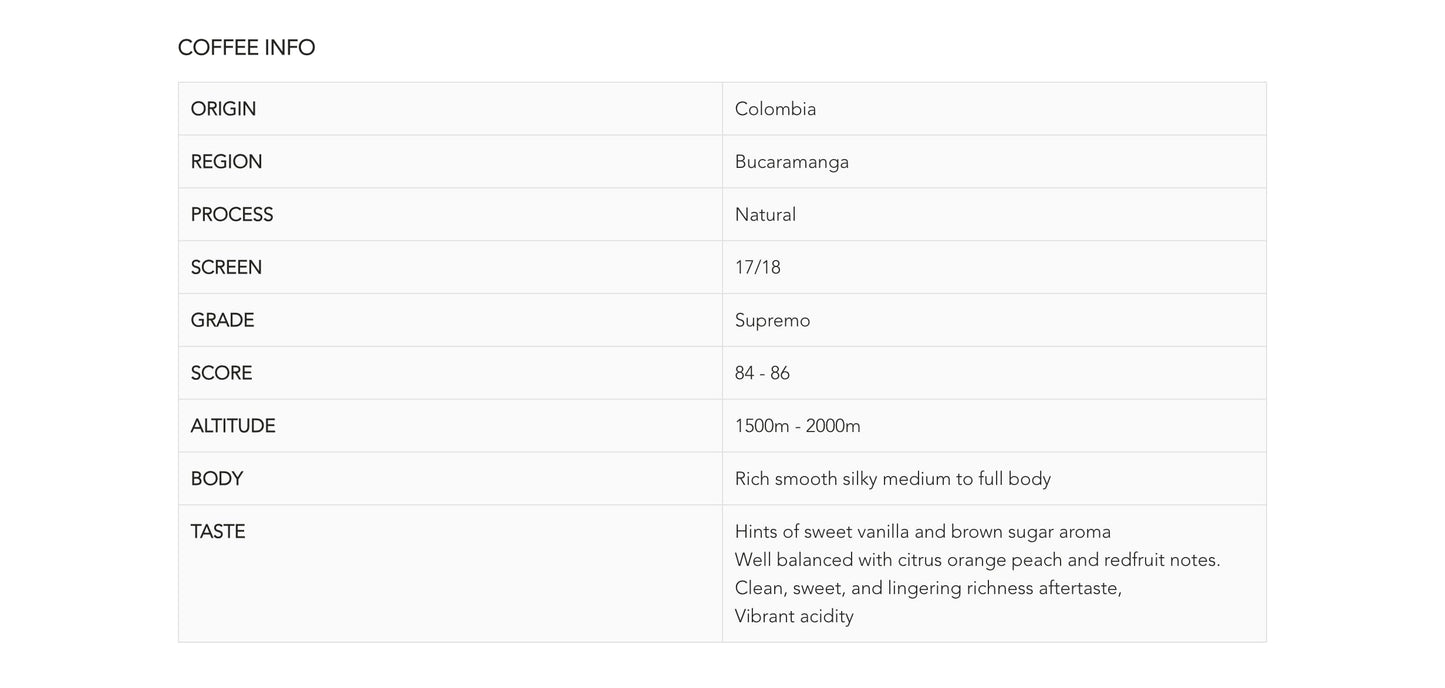The image size is (1445, 688).
Task: Select the Natural process value
Action: click(x=765, y=215)
